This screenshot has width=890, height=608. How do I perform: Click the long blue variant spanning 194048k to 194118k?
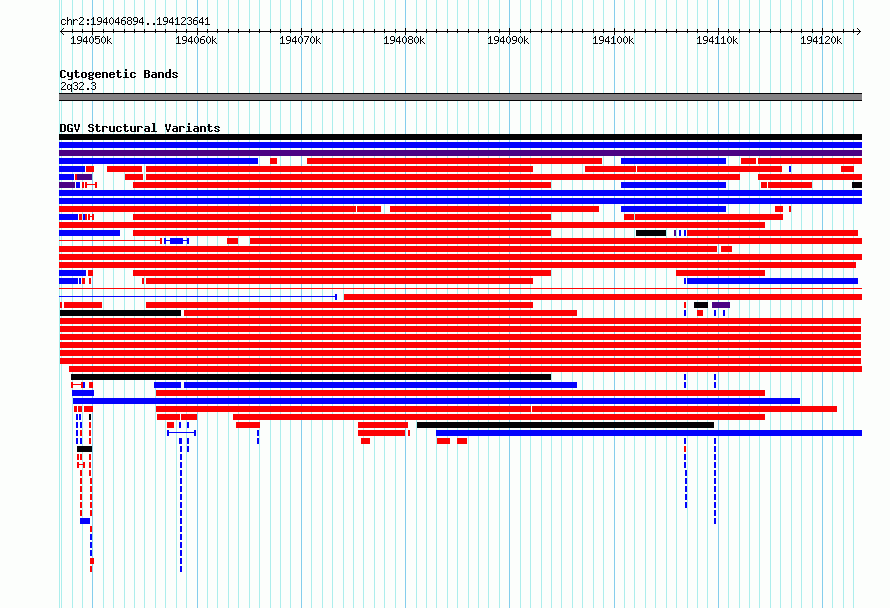click(x=436, y=401)
